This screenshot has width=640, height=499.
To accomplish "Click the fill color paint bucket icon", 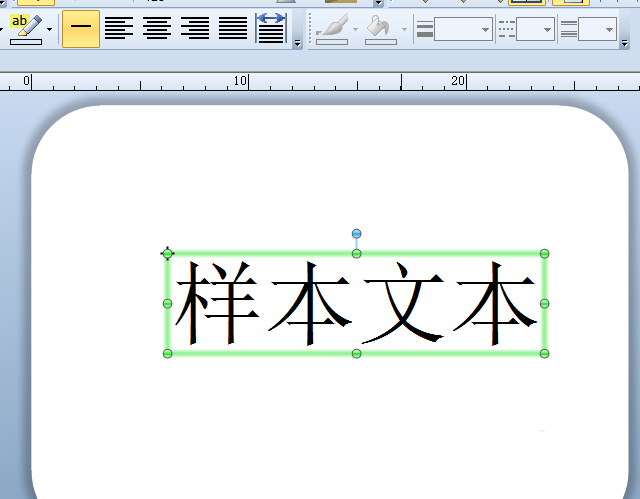I will [x=380, y=29].
